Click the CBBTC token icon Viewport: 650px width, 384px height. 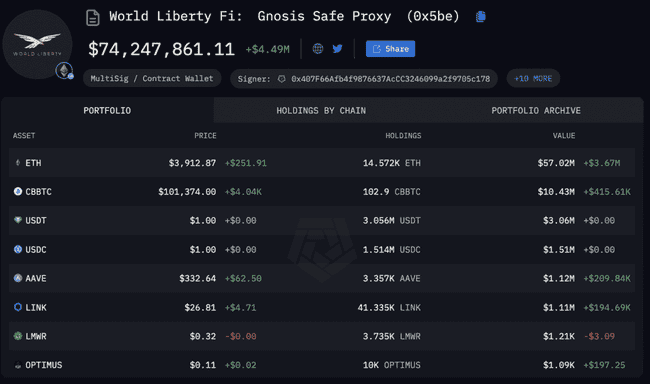(x=17, y=191)
